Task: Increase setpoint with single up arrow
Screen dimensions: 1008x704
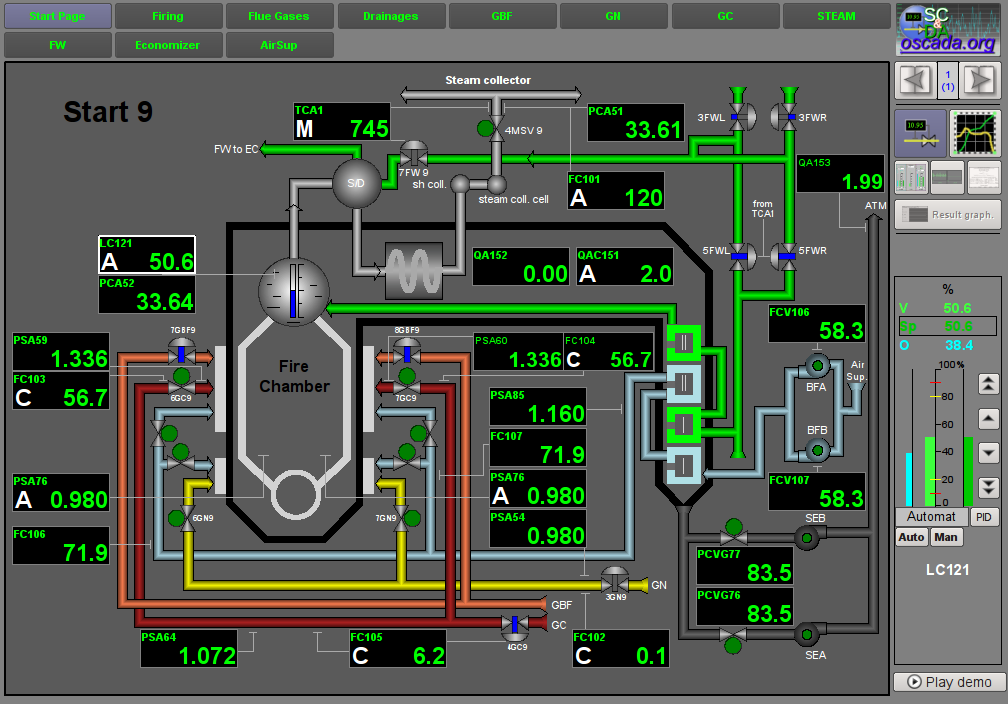Action: (x=988, y=419)
